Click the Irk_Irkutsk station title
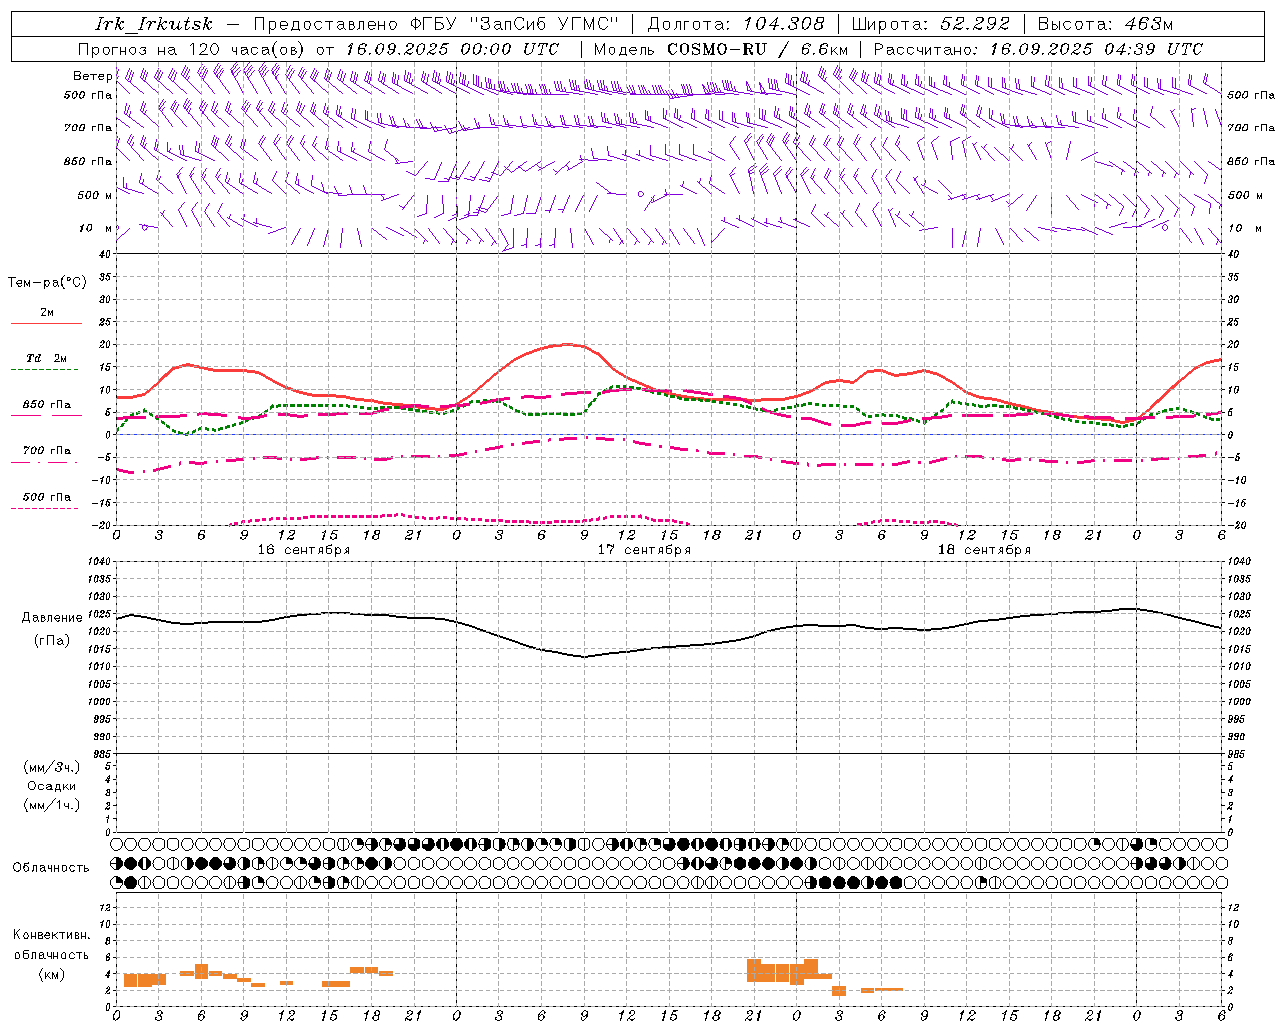Viewport: 1280px width, 1024px height. click(x=153, y=24)
